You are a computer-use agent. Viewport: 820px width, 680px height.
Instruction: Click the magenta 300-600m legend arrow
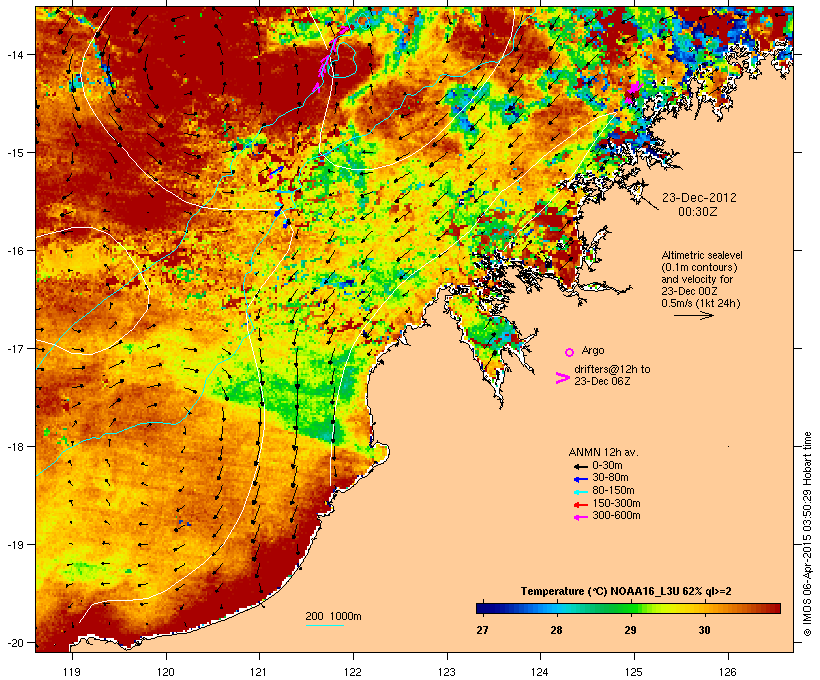580,517
